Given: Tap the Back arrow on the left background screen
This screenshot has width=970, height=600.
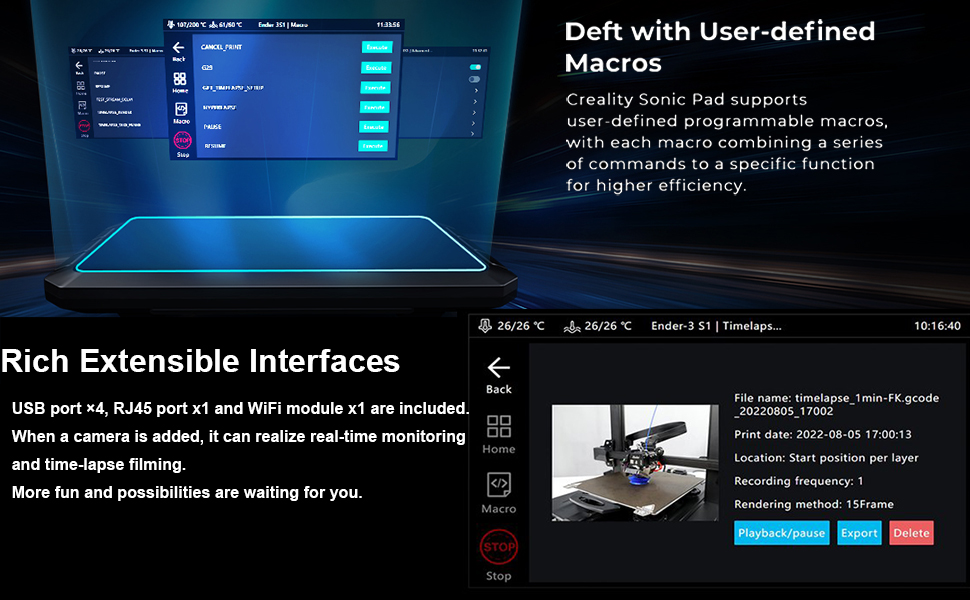Looking at the screenshot, I should [79, 65].
